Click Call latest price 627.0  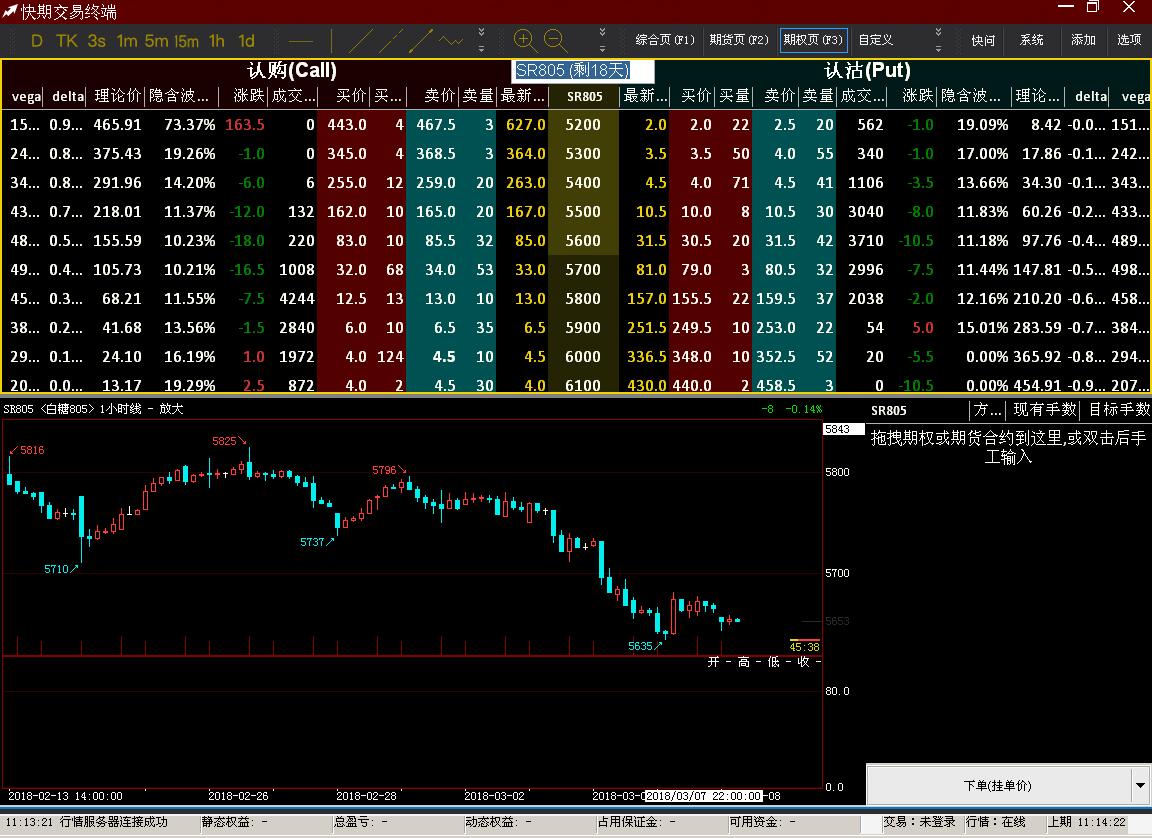pos(525,125)
